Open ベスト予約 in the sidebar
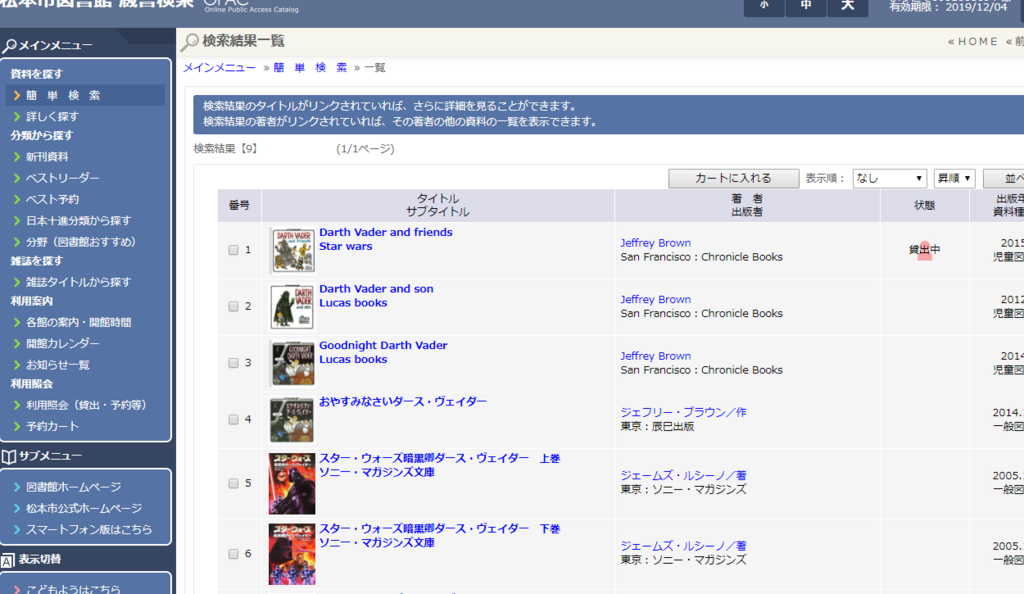Image resolution: width=1024 pixels, height=594 pixels. coord(52,199)
